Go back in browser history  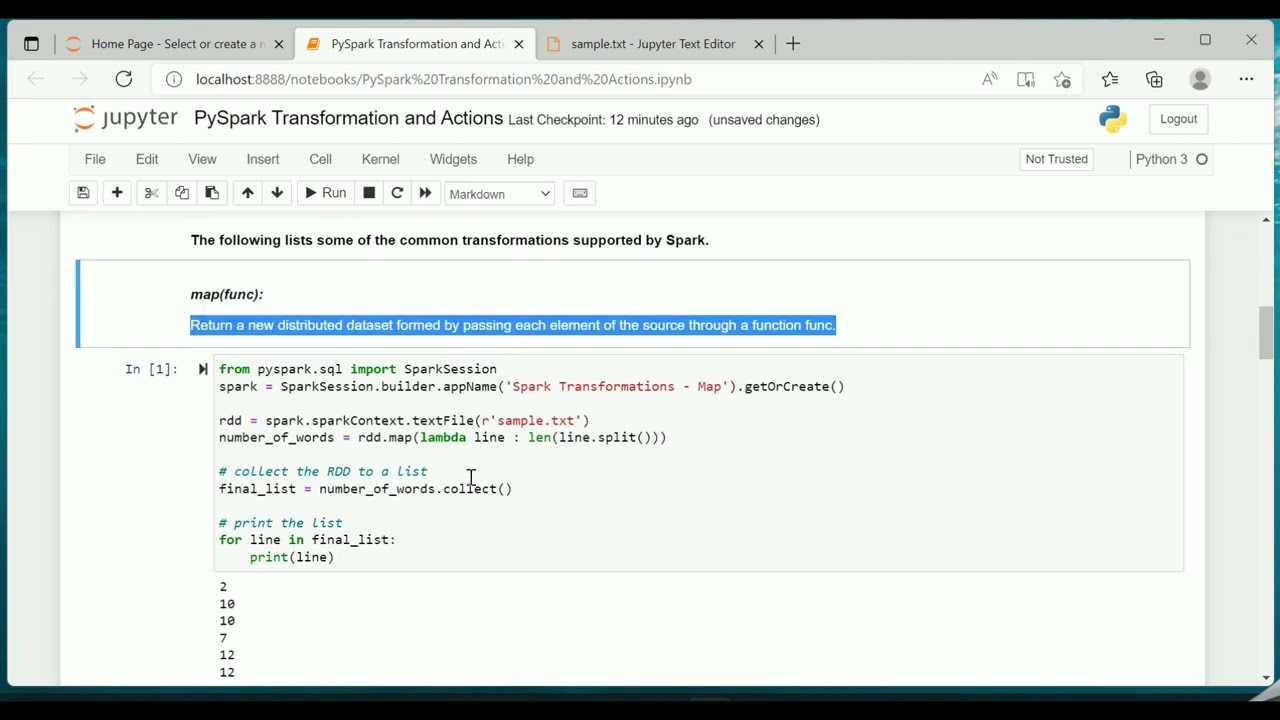[x=36, y=79]
